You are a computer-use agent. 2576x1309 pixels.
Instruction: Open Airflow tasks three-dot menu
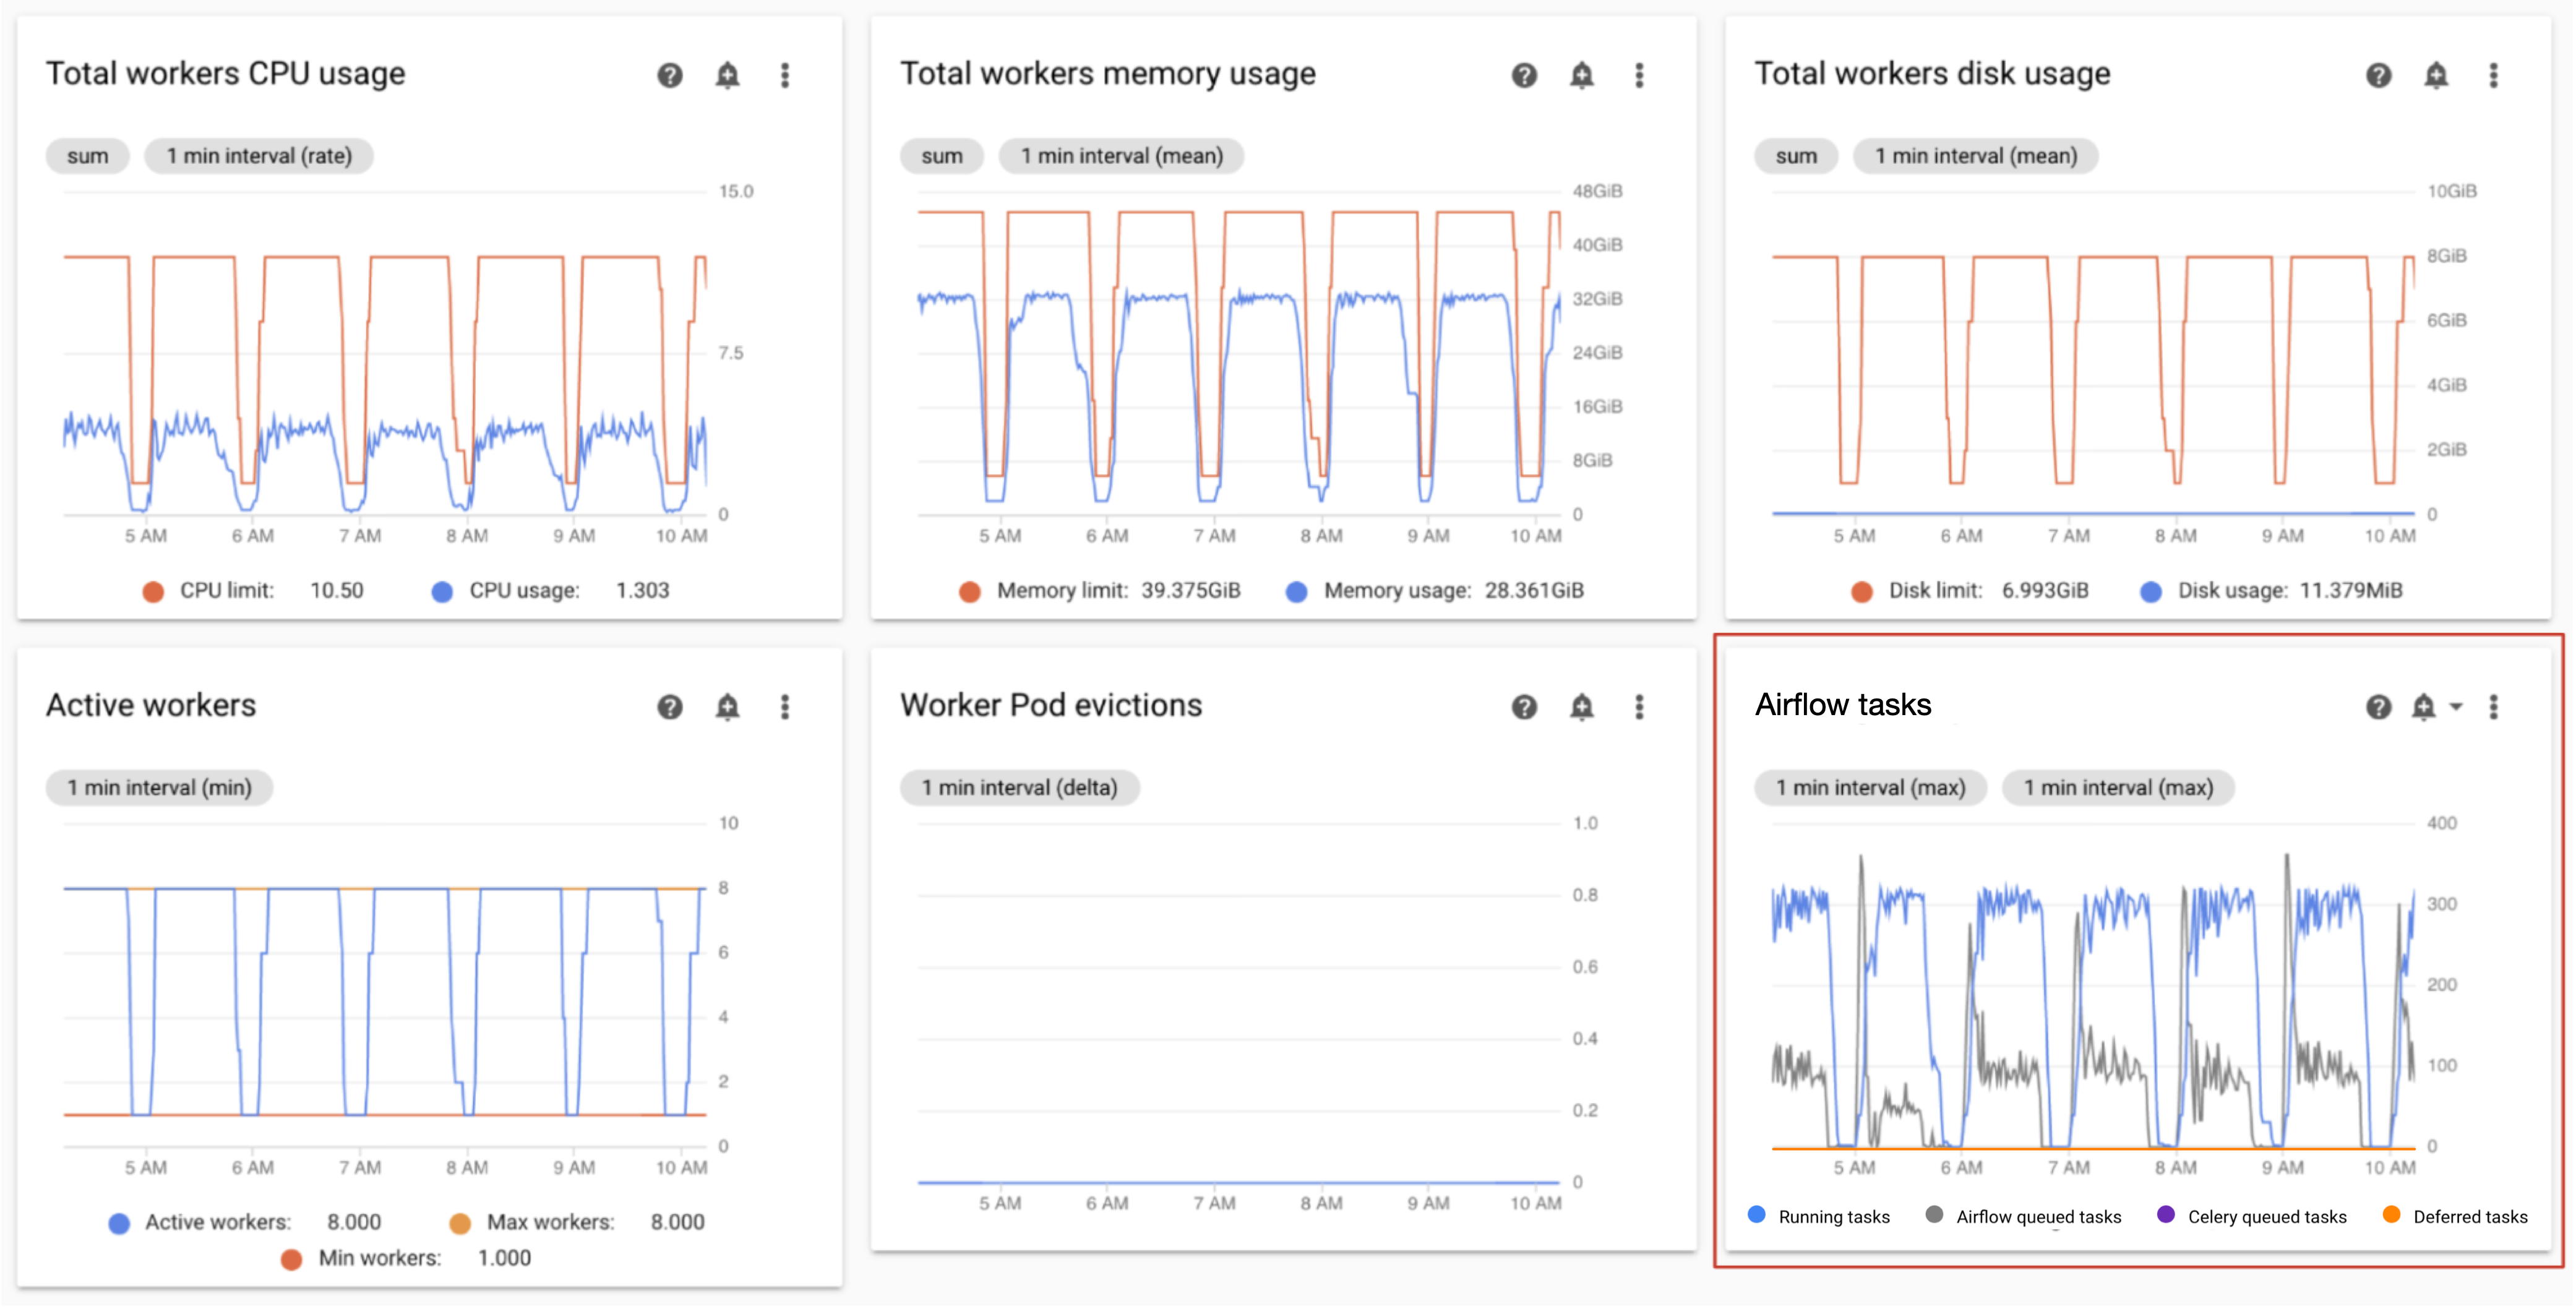pos(2493,707)
